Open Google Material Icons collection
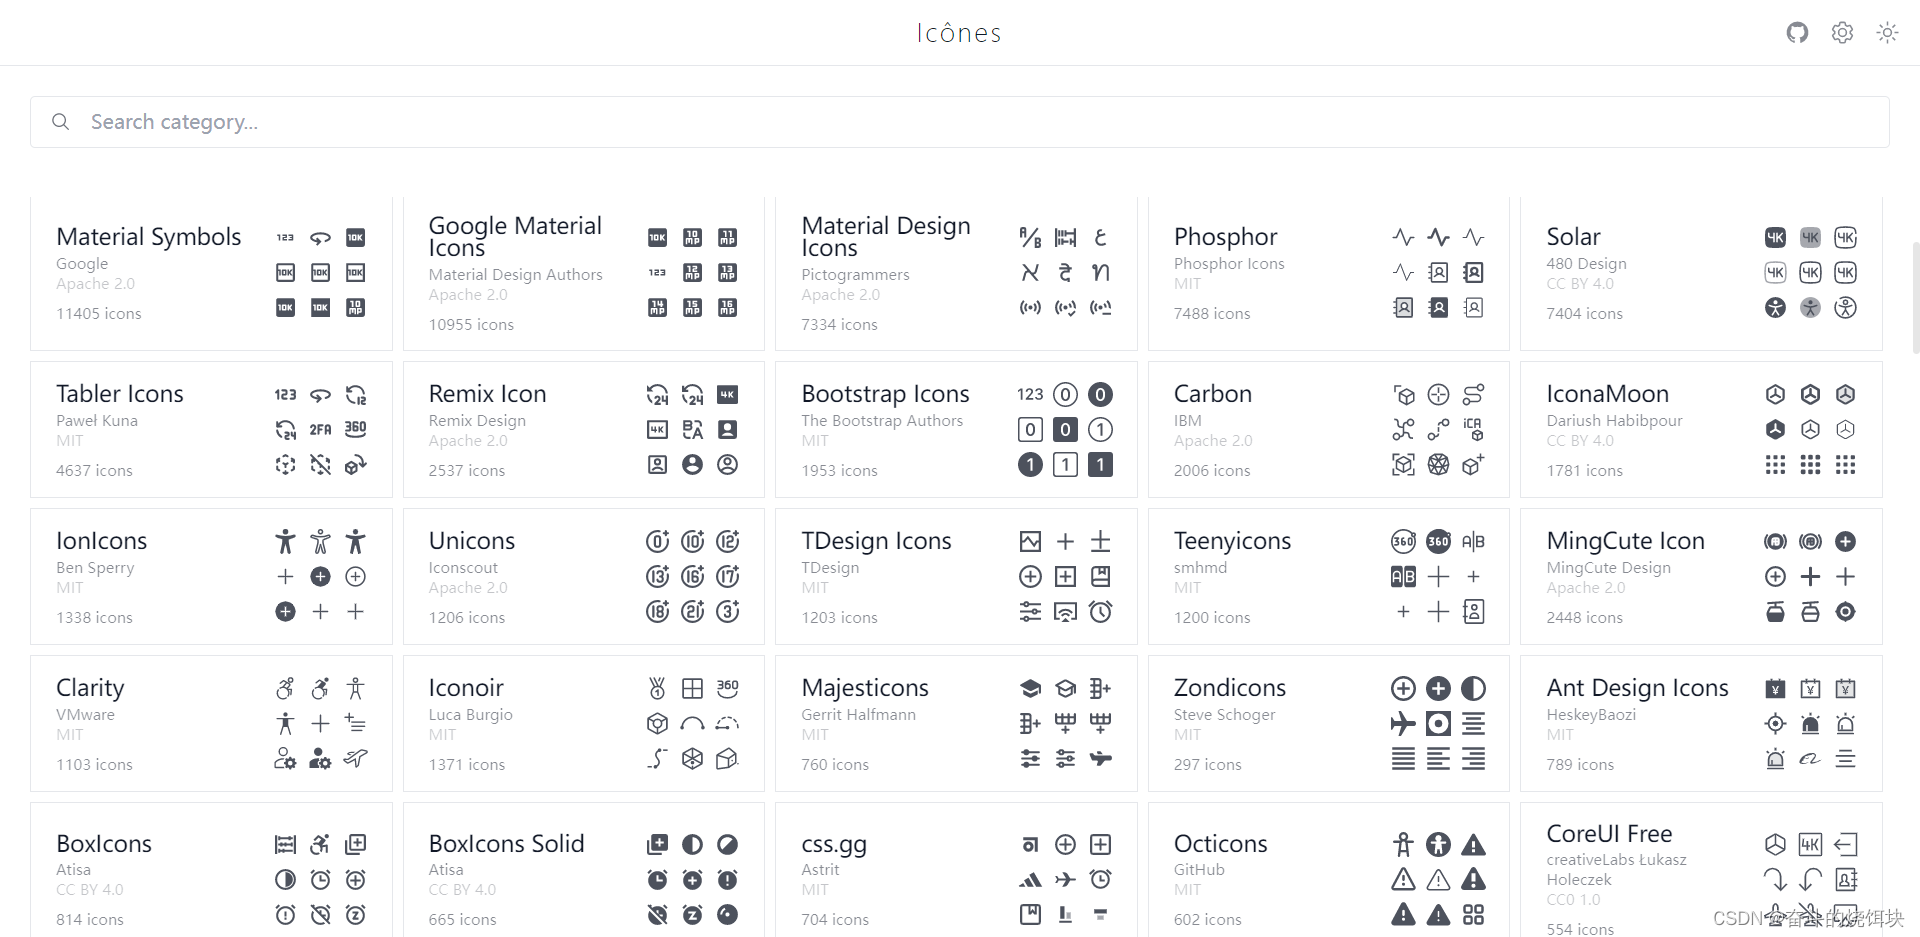1920x937 pixels. 584,274
